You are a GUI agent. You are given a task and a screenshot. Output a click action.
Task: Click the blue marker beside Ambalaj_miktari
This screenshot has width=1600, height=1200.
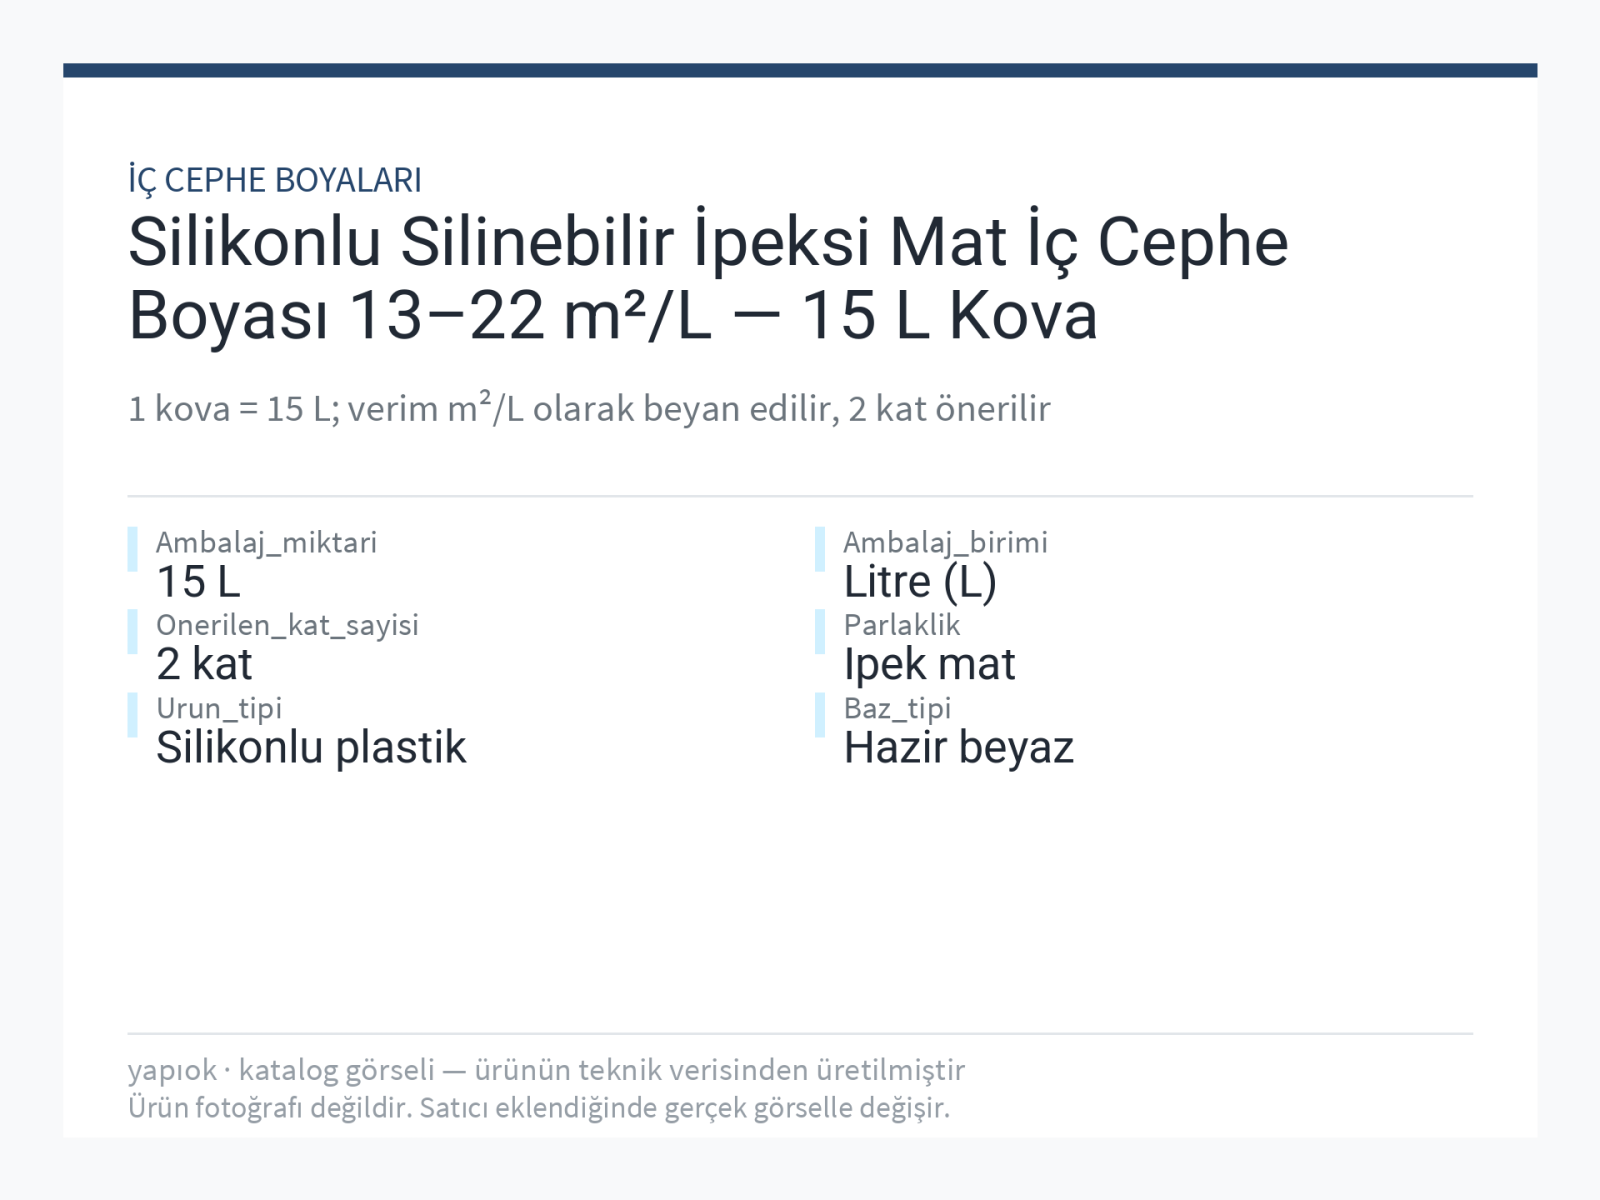coord(132,549)
